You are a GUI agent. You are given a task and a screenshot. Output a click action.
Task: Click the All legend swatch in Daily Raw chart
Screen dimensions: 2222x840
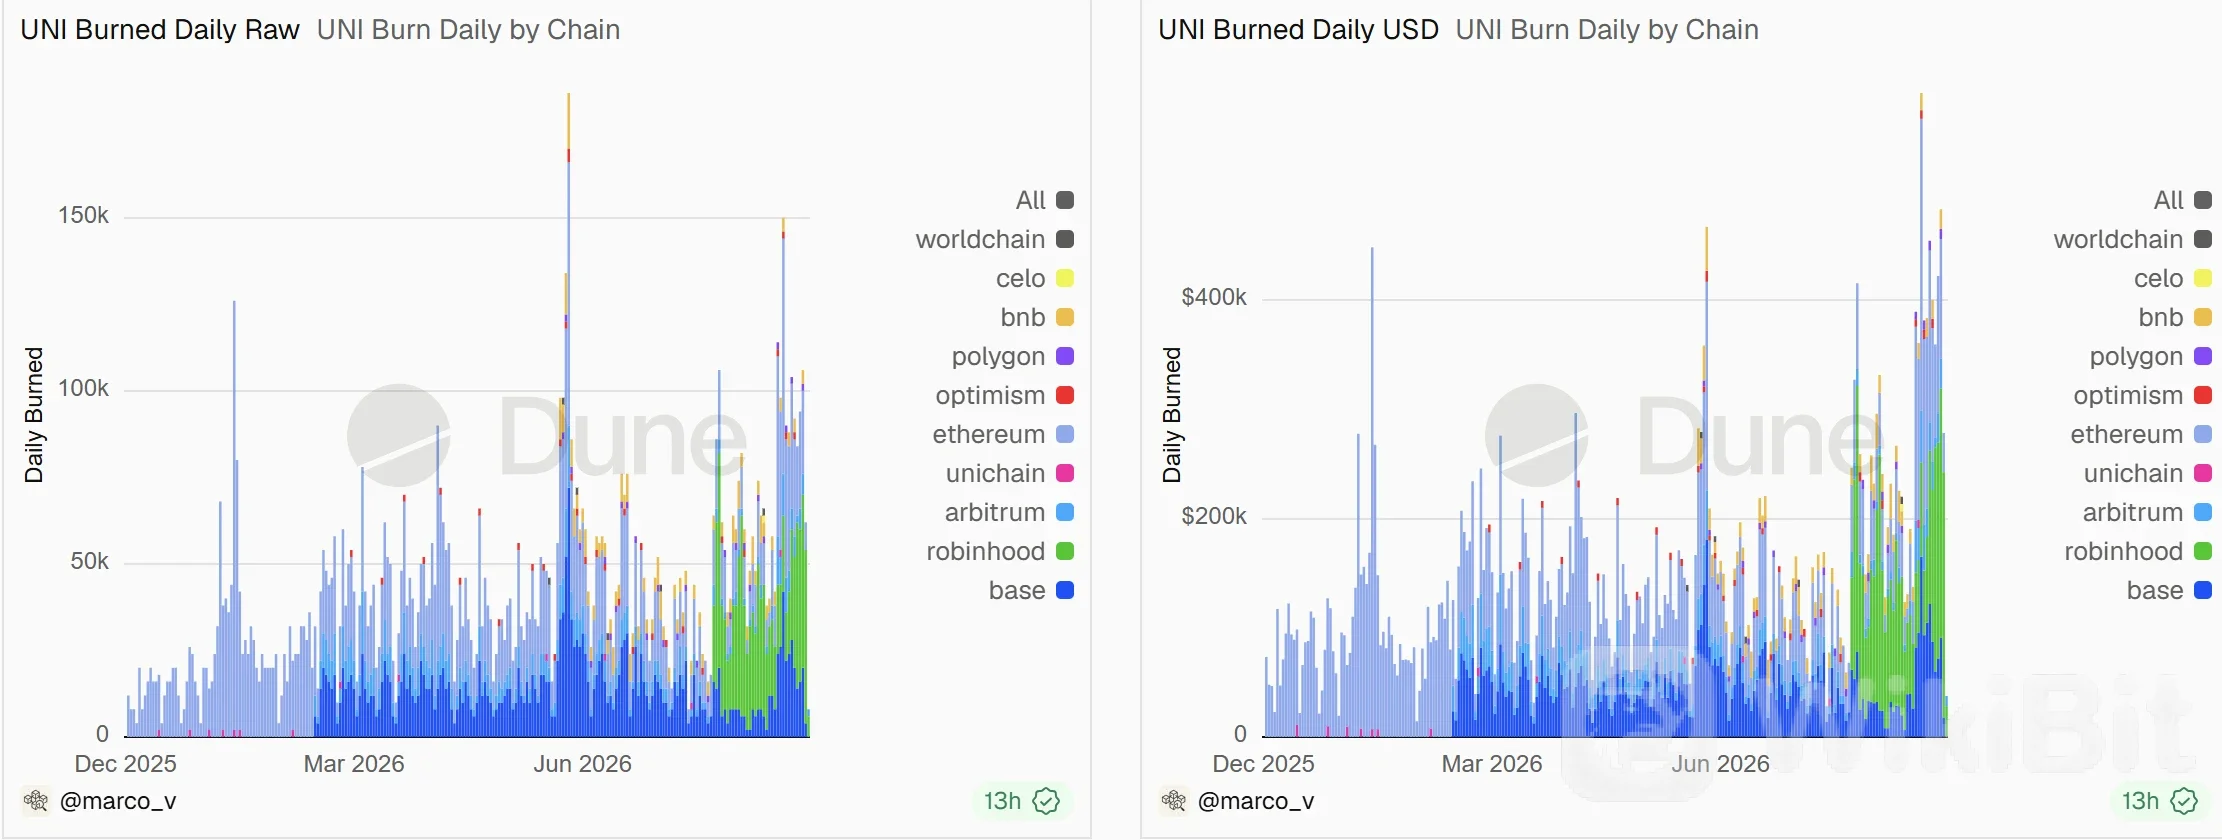(1065, 200)
